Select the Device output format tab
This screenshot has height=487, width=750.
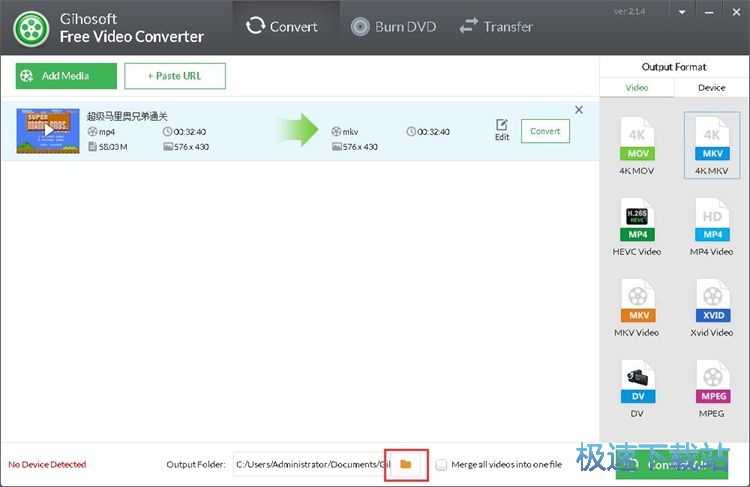pyautogui.click(x=712, y=88)
